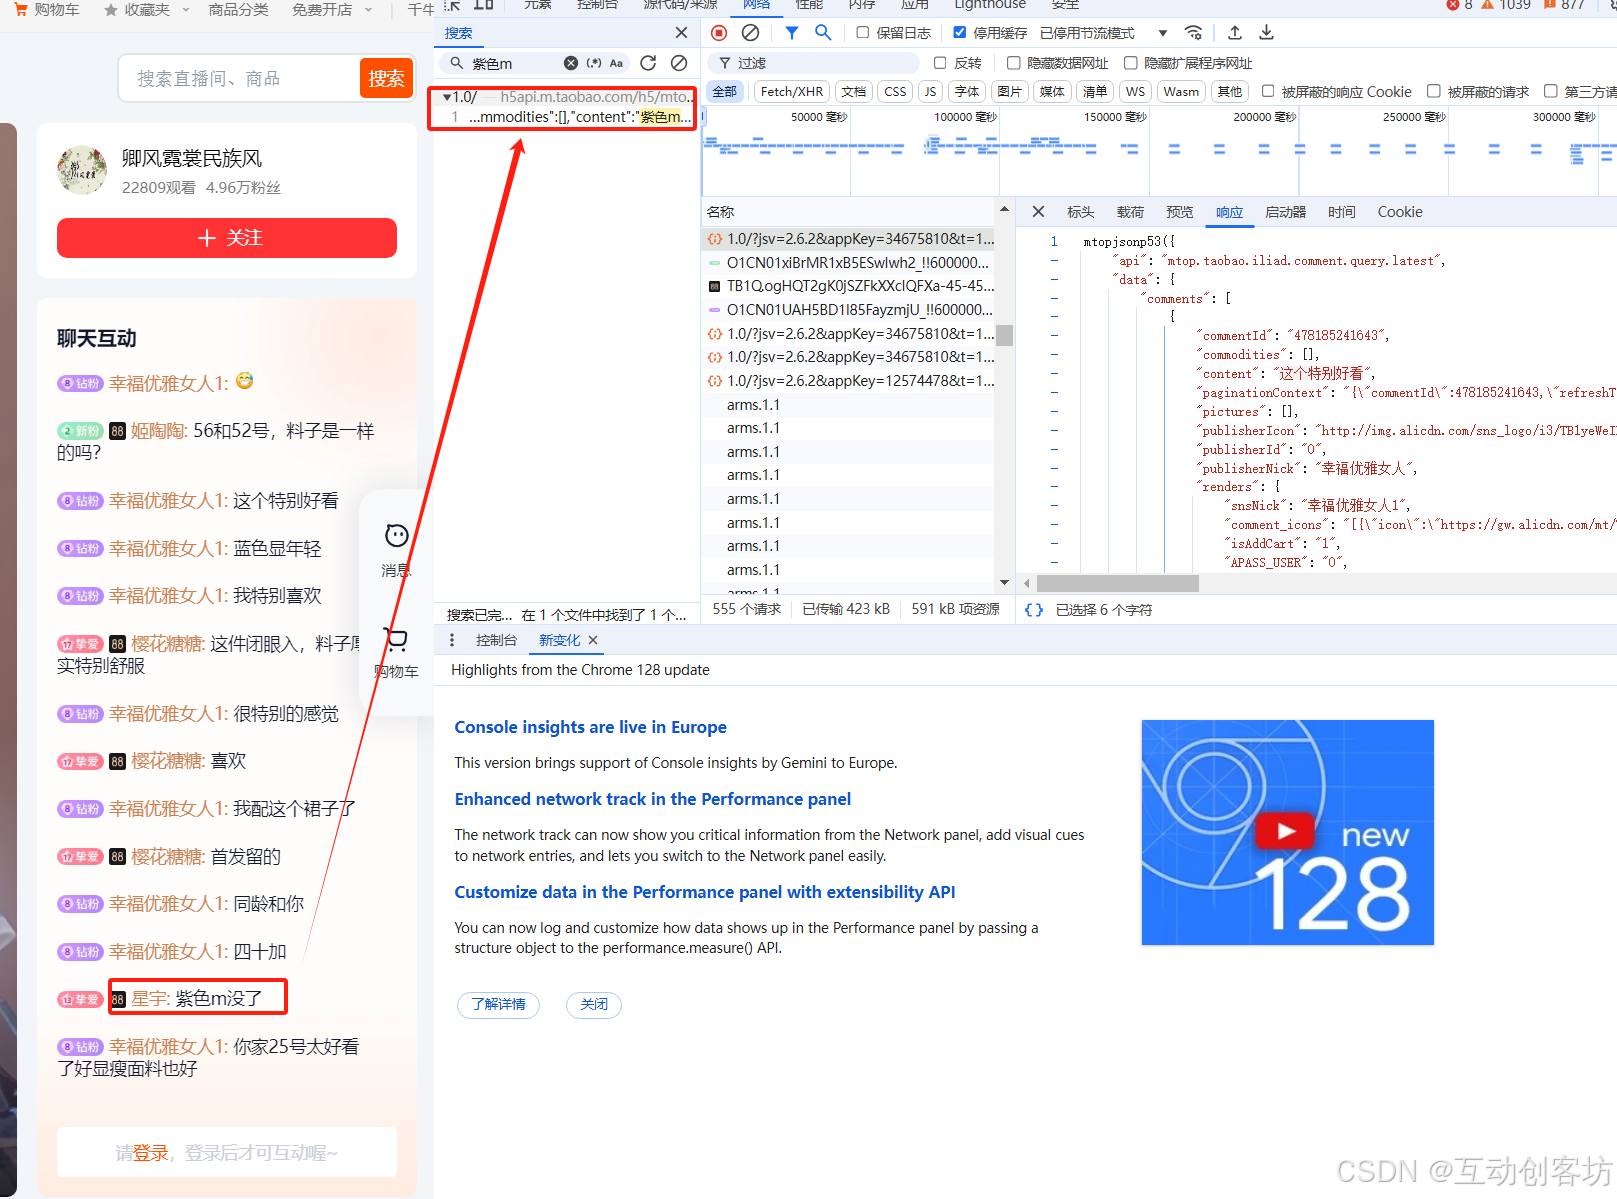Viewport: 1617px width, 1199px height.
Task: Open 'Console insights are live in Europe' link
Action: click(590, 727)
